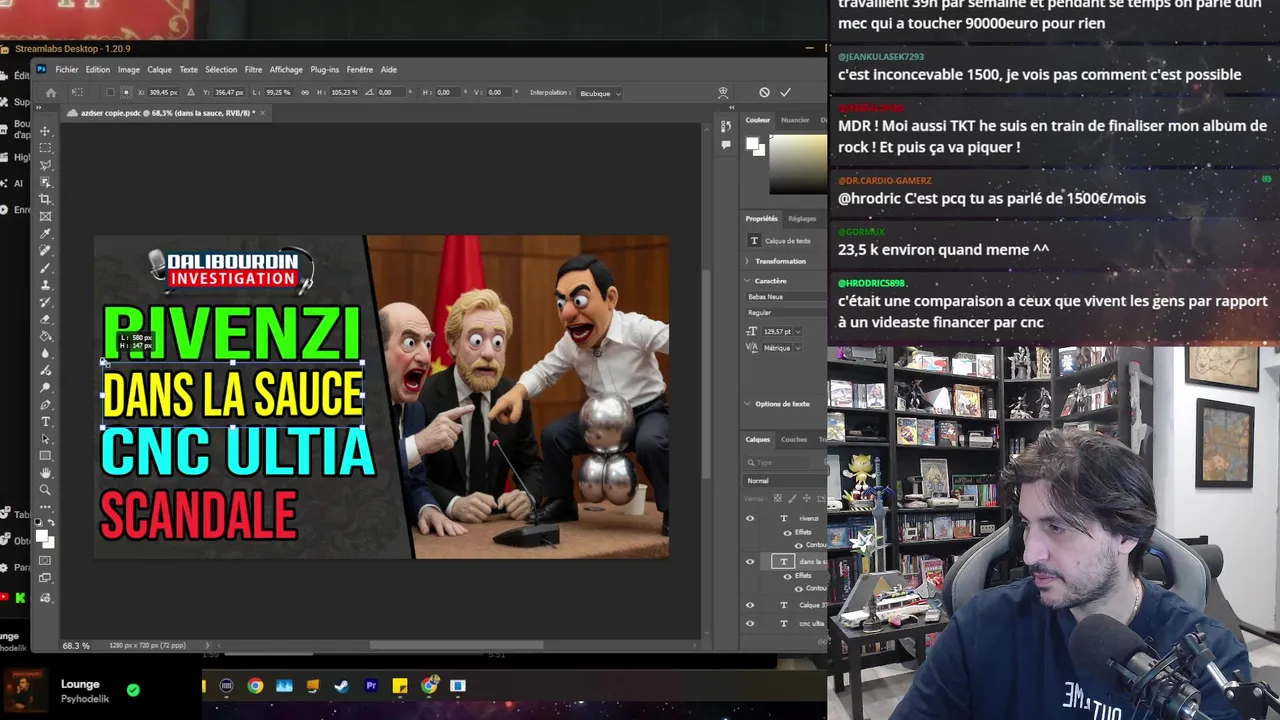
Task: Hide the rivenzi text layer
Action: click(750, 518)
